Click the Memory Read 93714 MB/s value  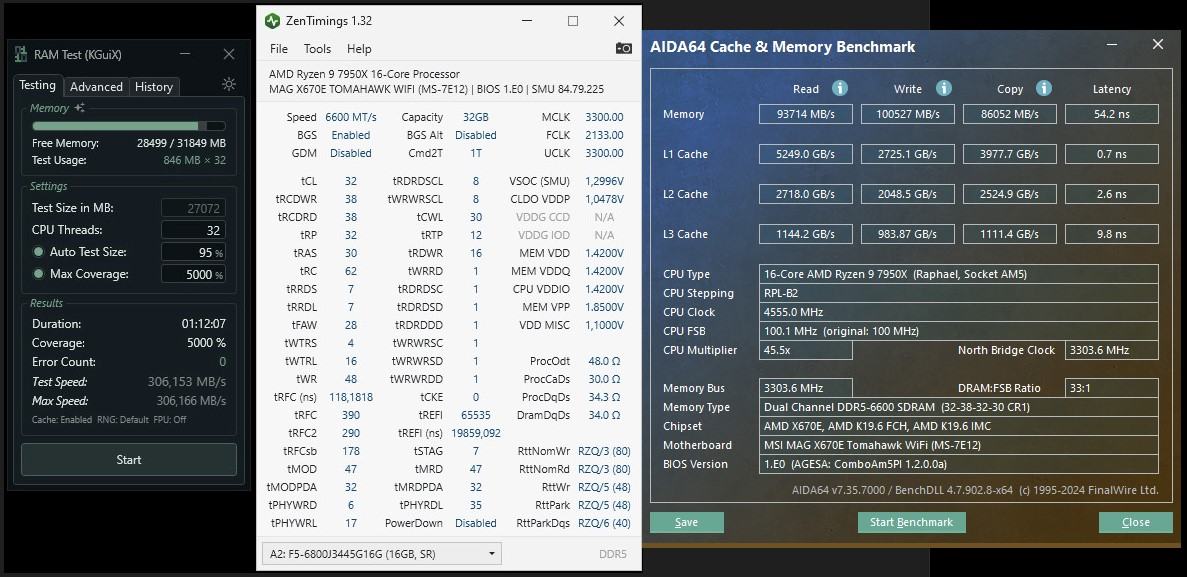[805, 114]
